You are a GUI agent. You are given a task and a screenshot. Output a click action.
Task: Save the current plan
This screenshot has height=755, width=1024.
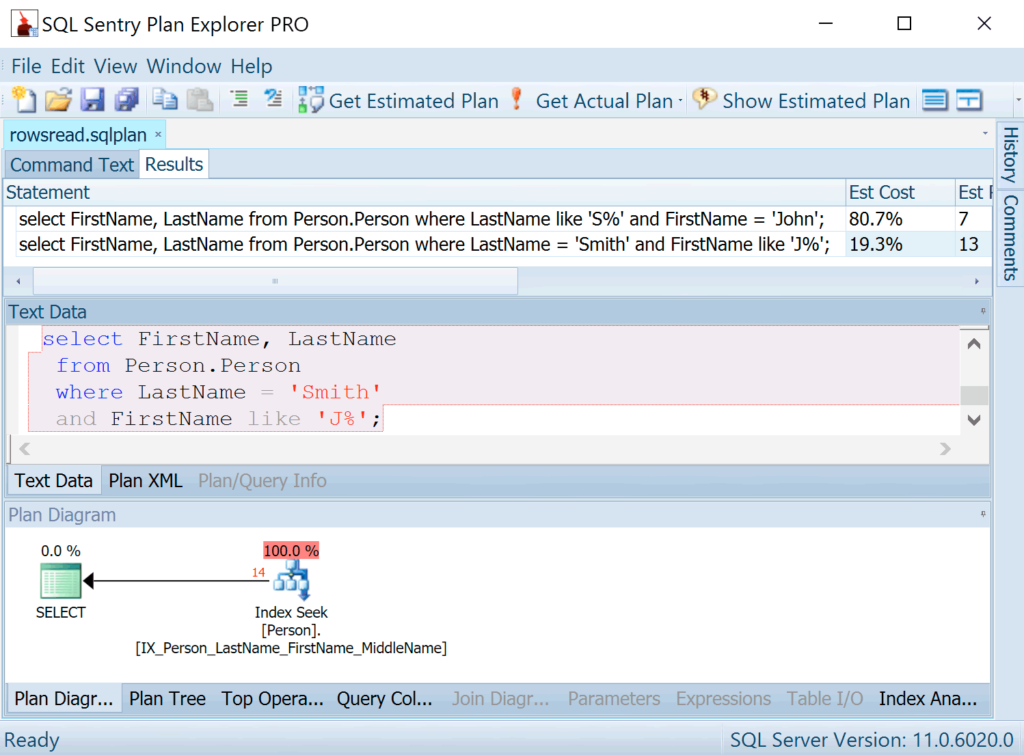click(92, 100)
